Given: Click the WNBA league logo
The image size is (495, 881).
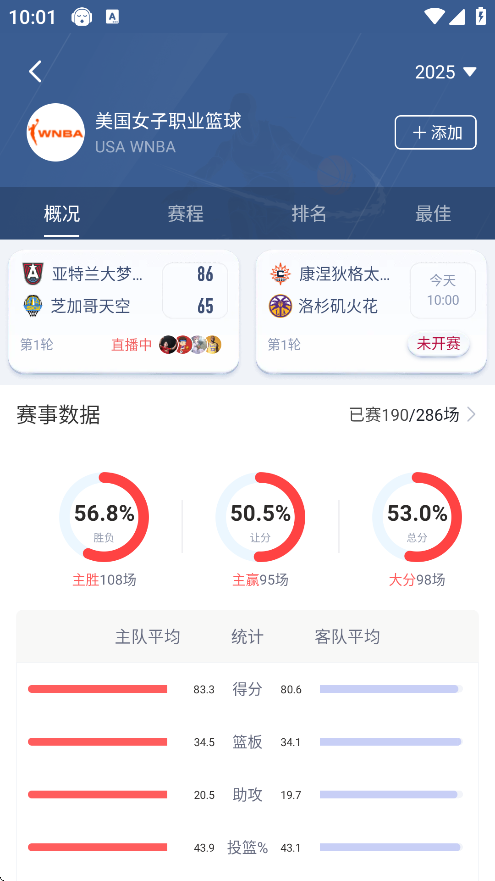Looking at the screenshot, I should (56, 133).
